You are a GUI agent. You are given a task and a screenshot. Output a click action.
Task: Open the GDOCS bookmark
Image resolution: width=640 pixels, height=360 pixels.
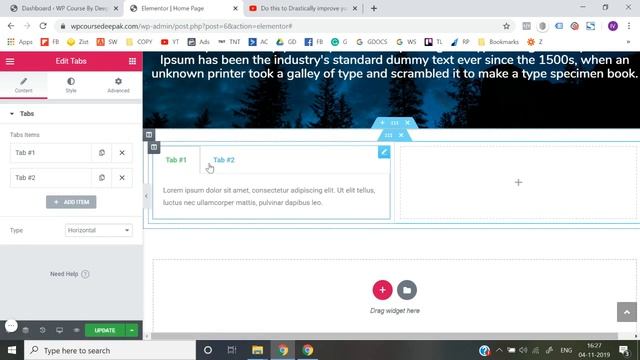(371, 42)
